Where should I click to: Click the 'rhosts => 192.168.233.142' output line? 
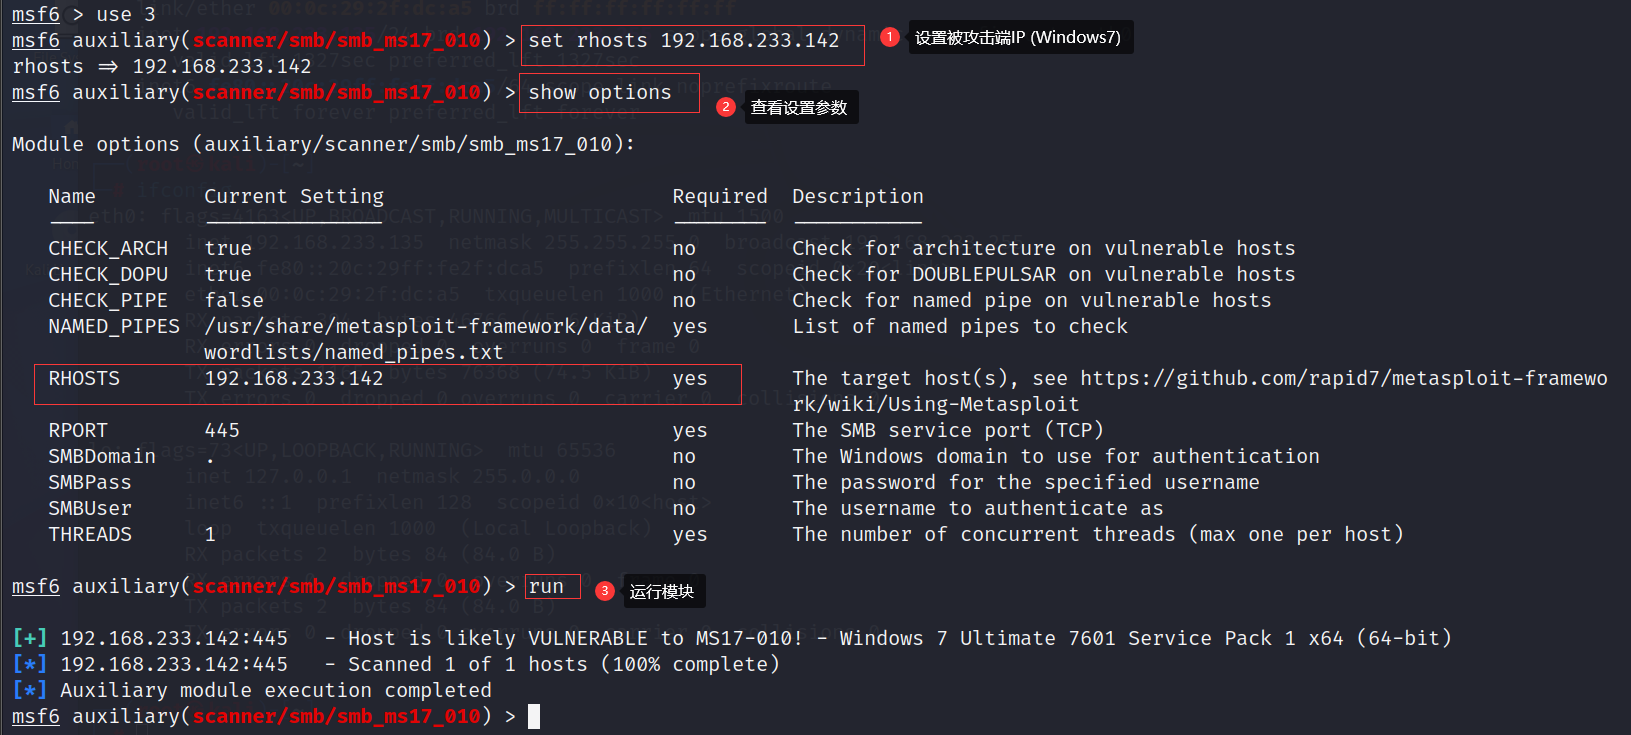click(162, 67)
